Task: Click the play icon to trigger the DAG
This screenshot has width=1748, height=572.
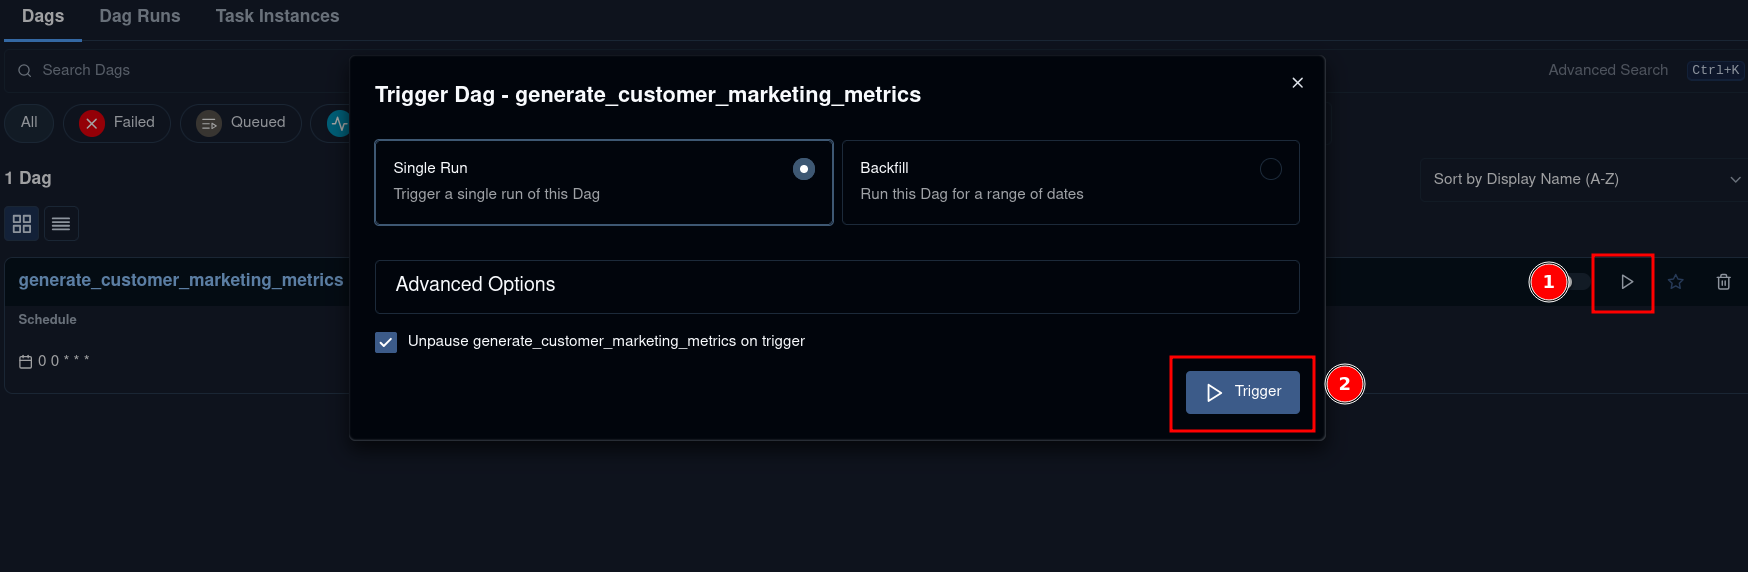Action: pyautogui.click(x=1626, y=282)
